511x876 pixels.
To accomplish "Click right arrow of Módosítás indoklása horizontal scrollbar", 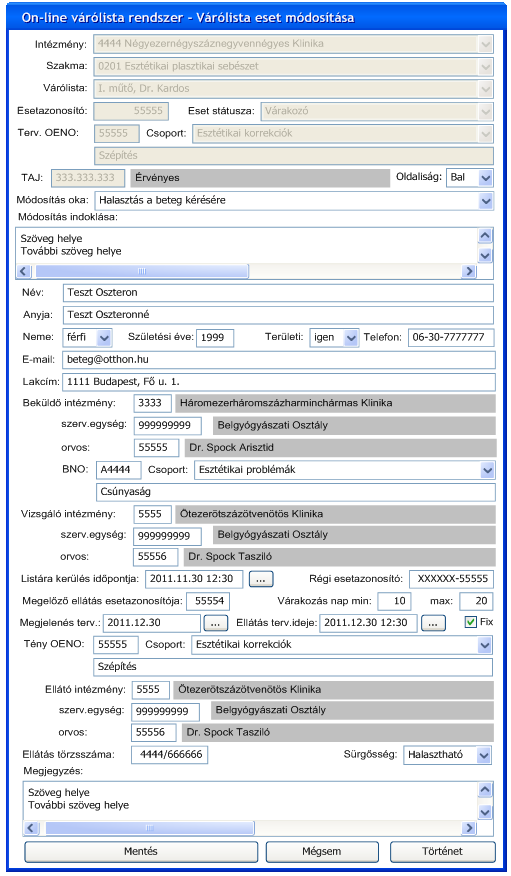I will 469,271.
